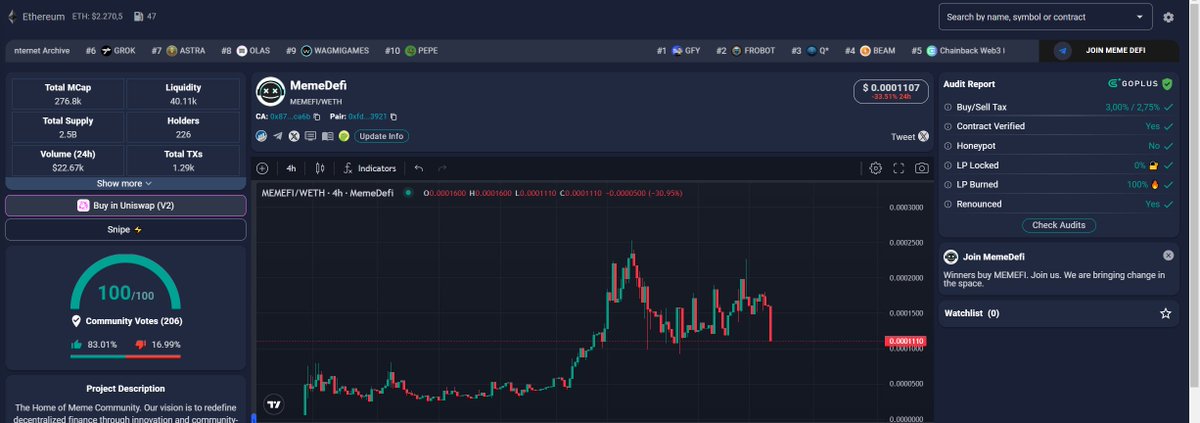Open the book/docs icon under MemeDefi
Viewport: 1200px width, 423px height.
327,136
